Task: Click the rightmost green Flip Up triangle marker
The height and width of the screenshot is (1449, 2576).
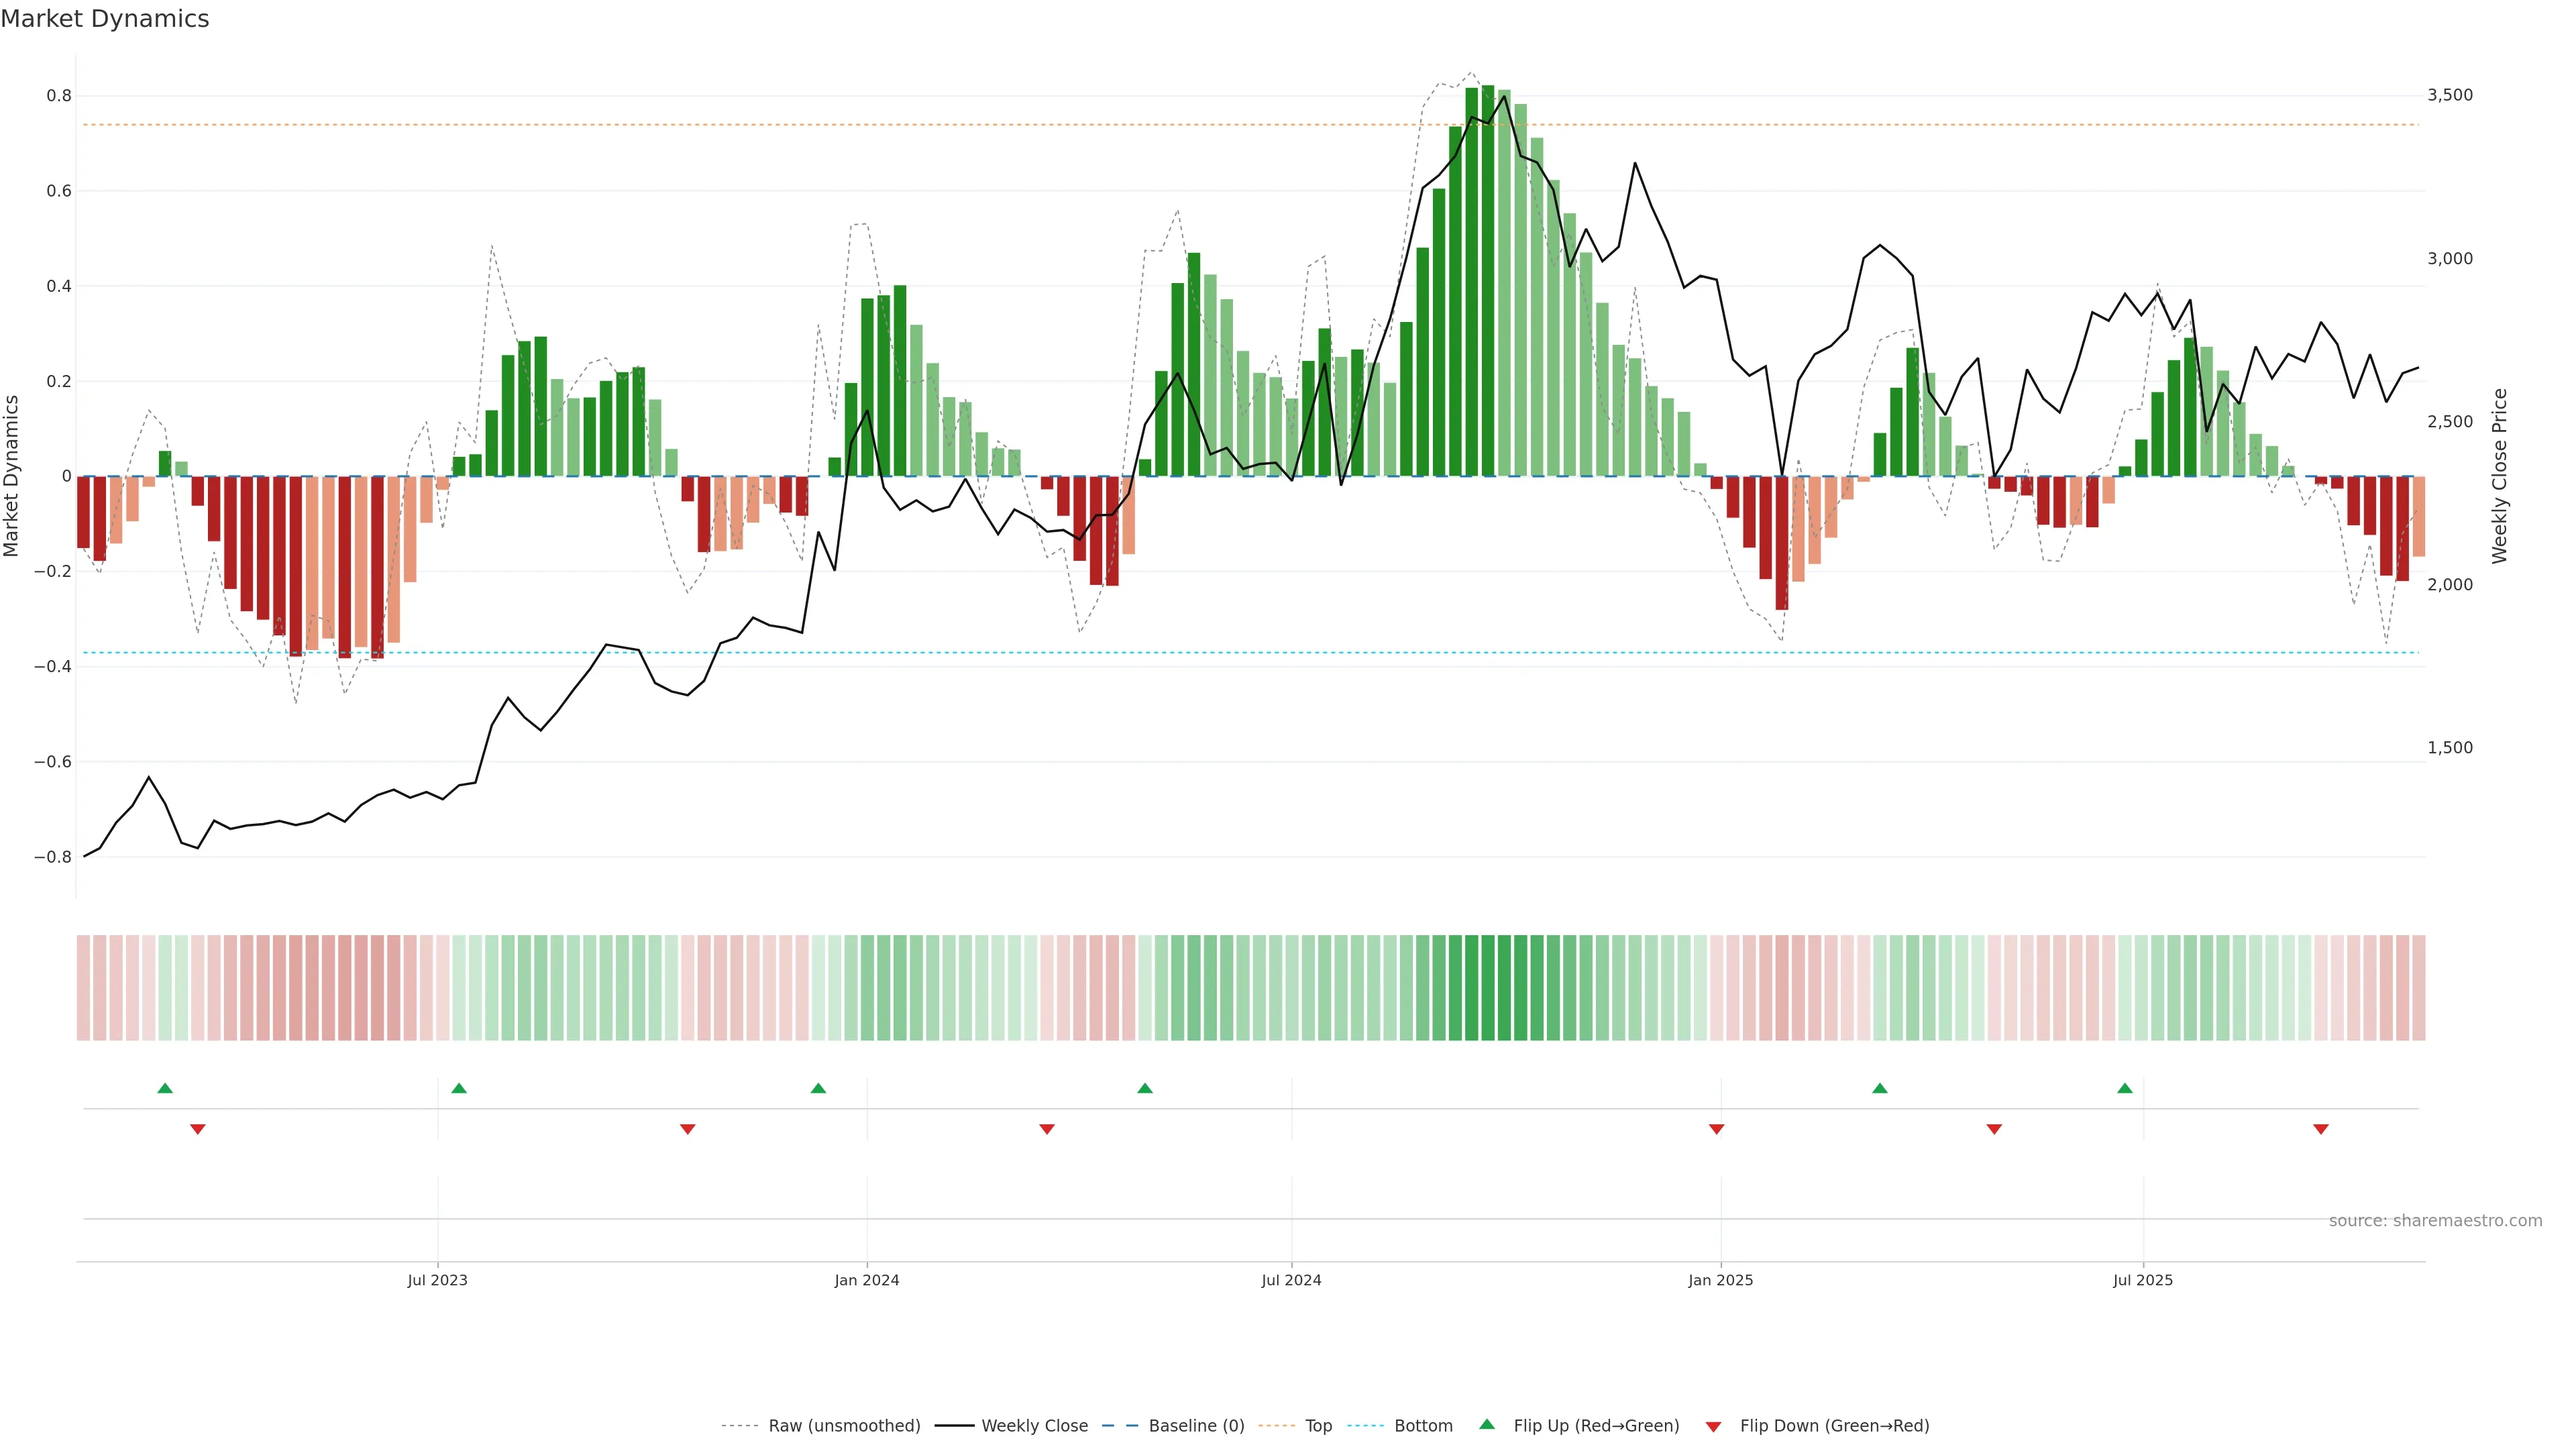Action: point(2125,1088)
